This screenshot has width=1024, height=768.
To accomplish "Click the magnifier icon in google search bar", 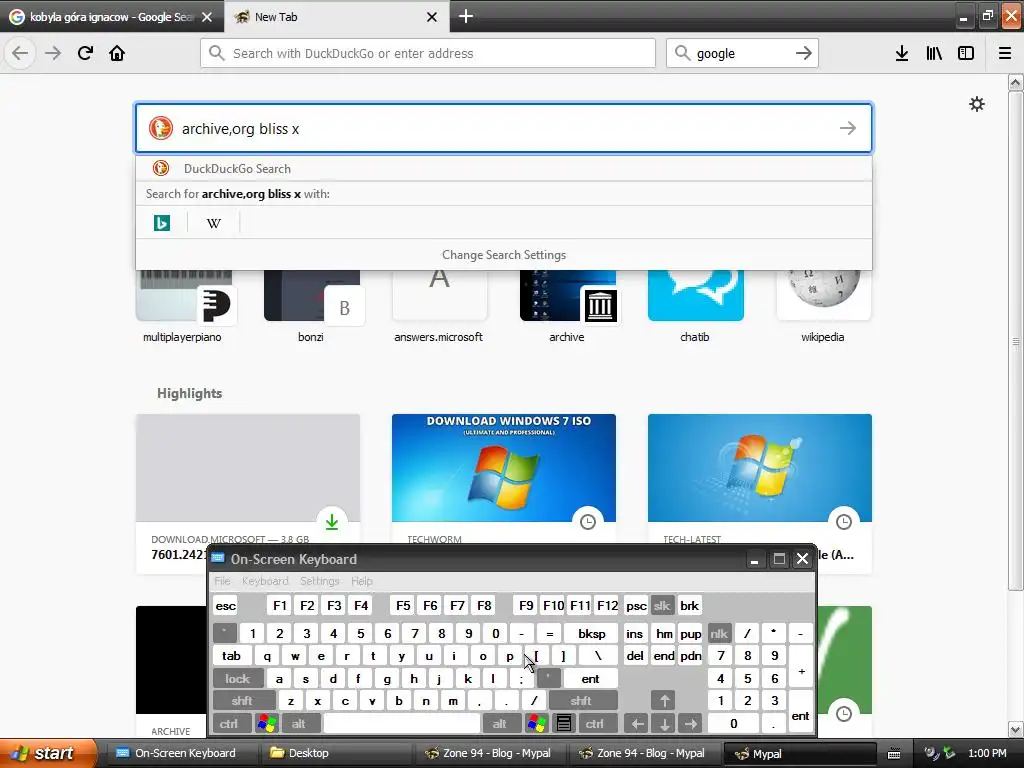I will 682,53.
